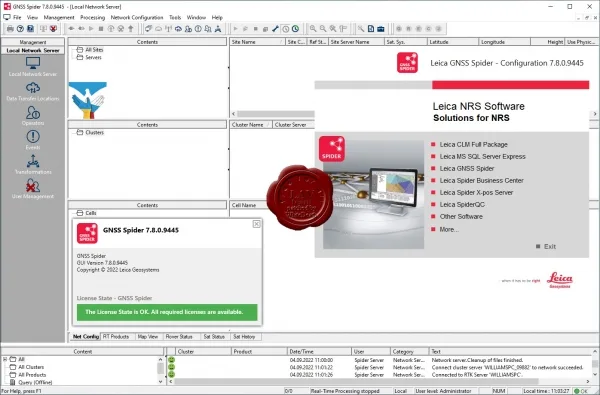Click the zoom in magnifier toolbar icon
This screenshot has width=600, height=395.
click(313, 29)
